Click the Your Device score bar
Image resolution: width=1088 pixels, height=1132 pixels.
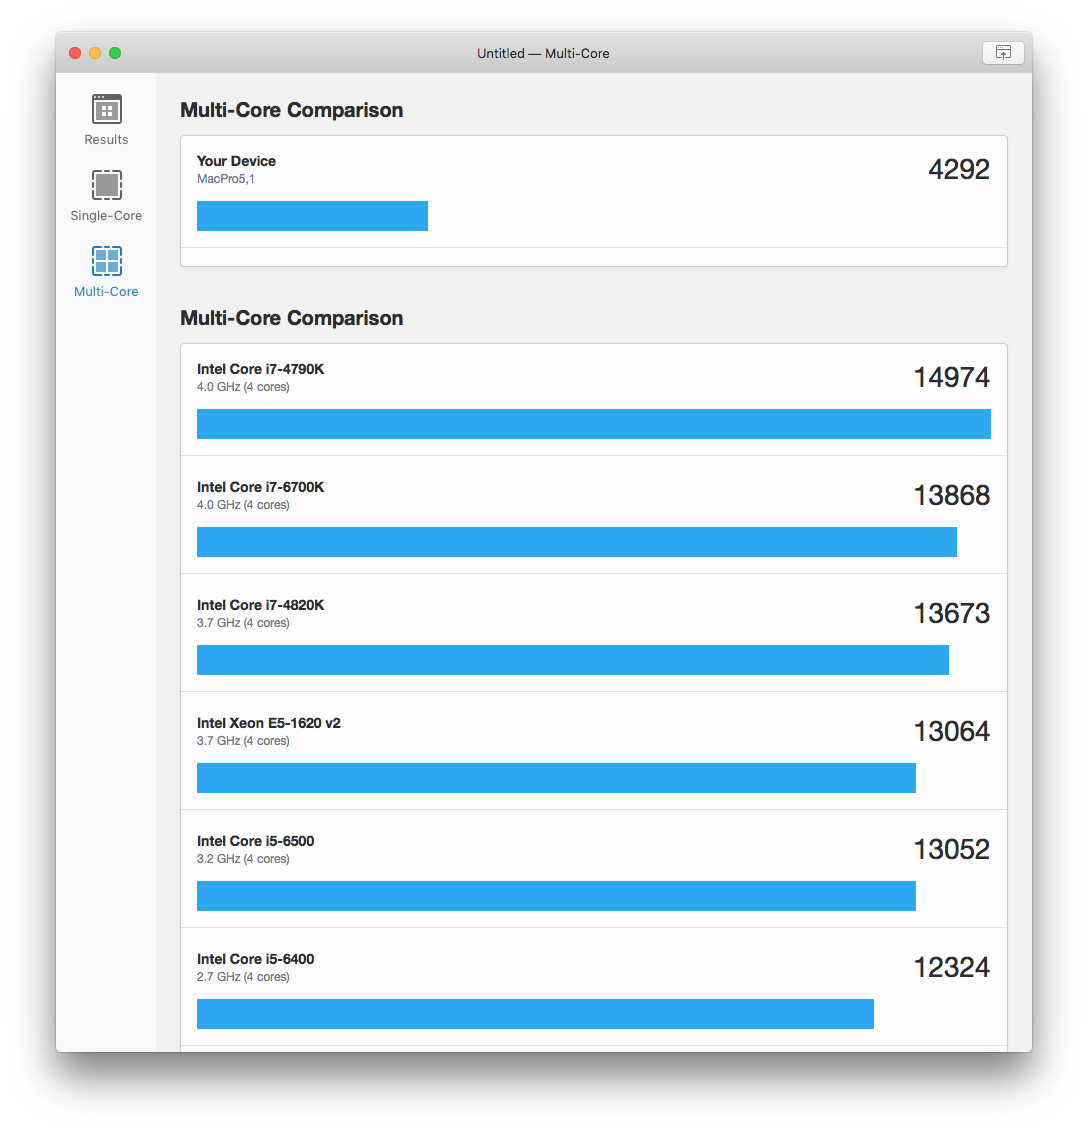click(313, 216)
